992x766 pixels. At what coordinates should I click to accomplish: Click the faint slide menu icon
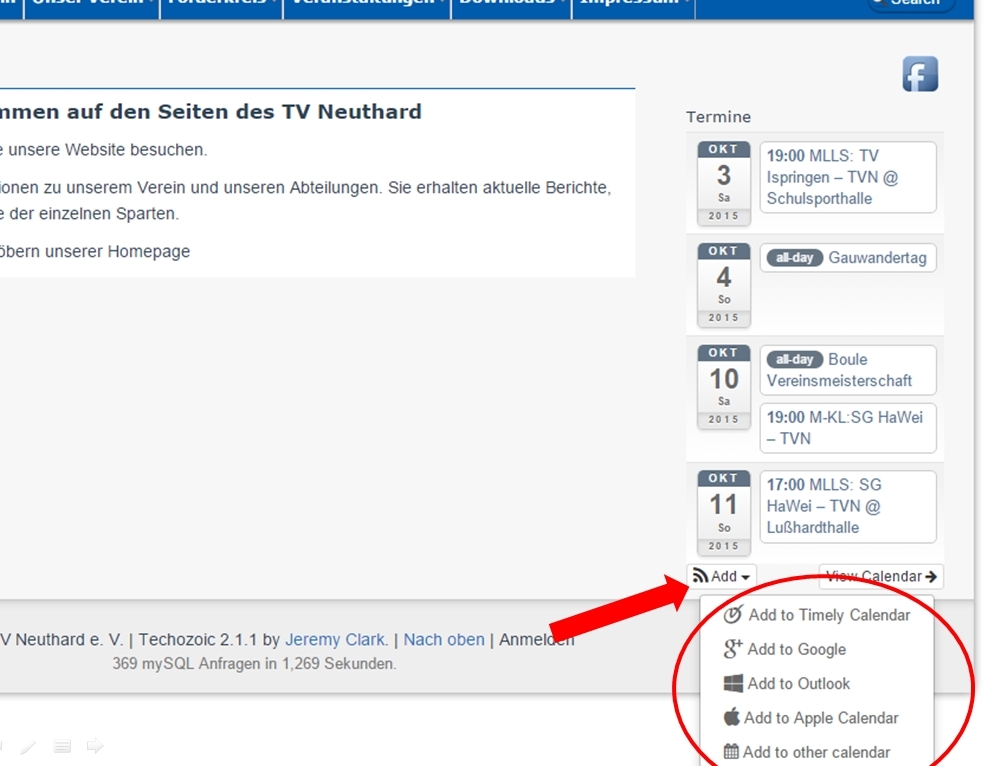tap(62, 746)
